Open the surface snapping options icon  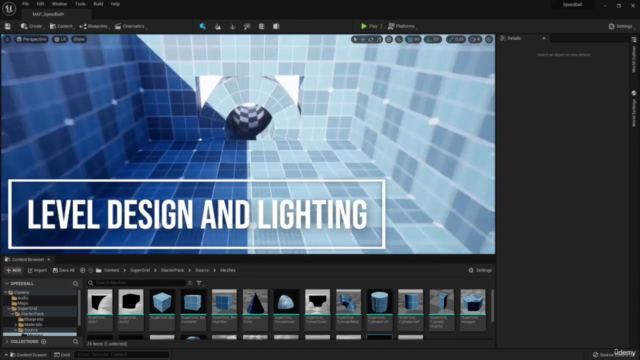click(x=399, y=40)
